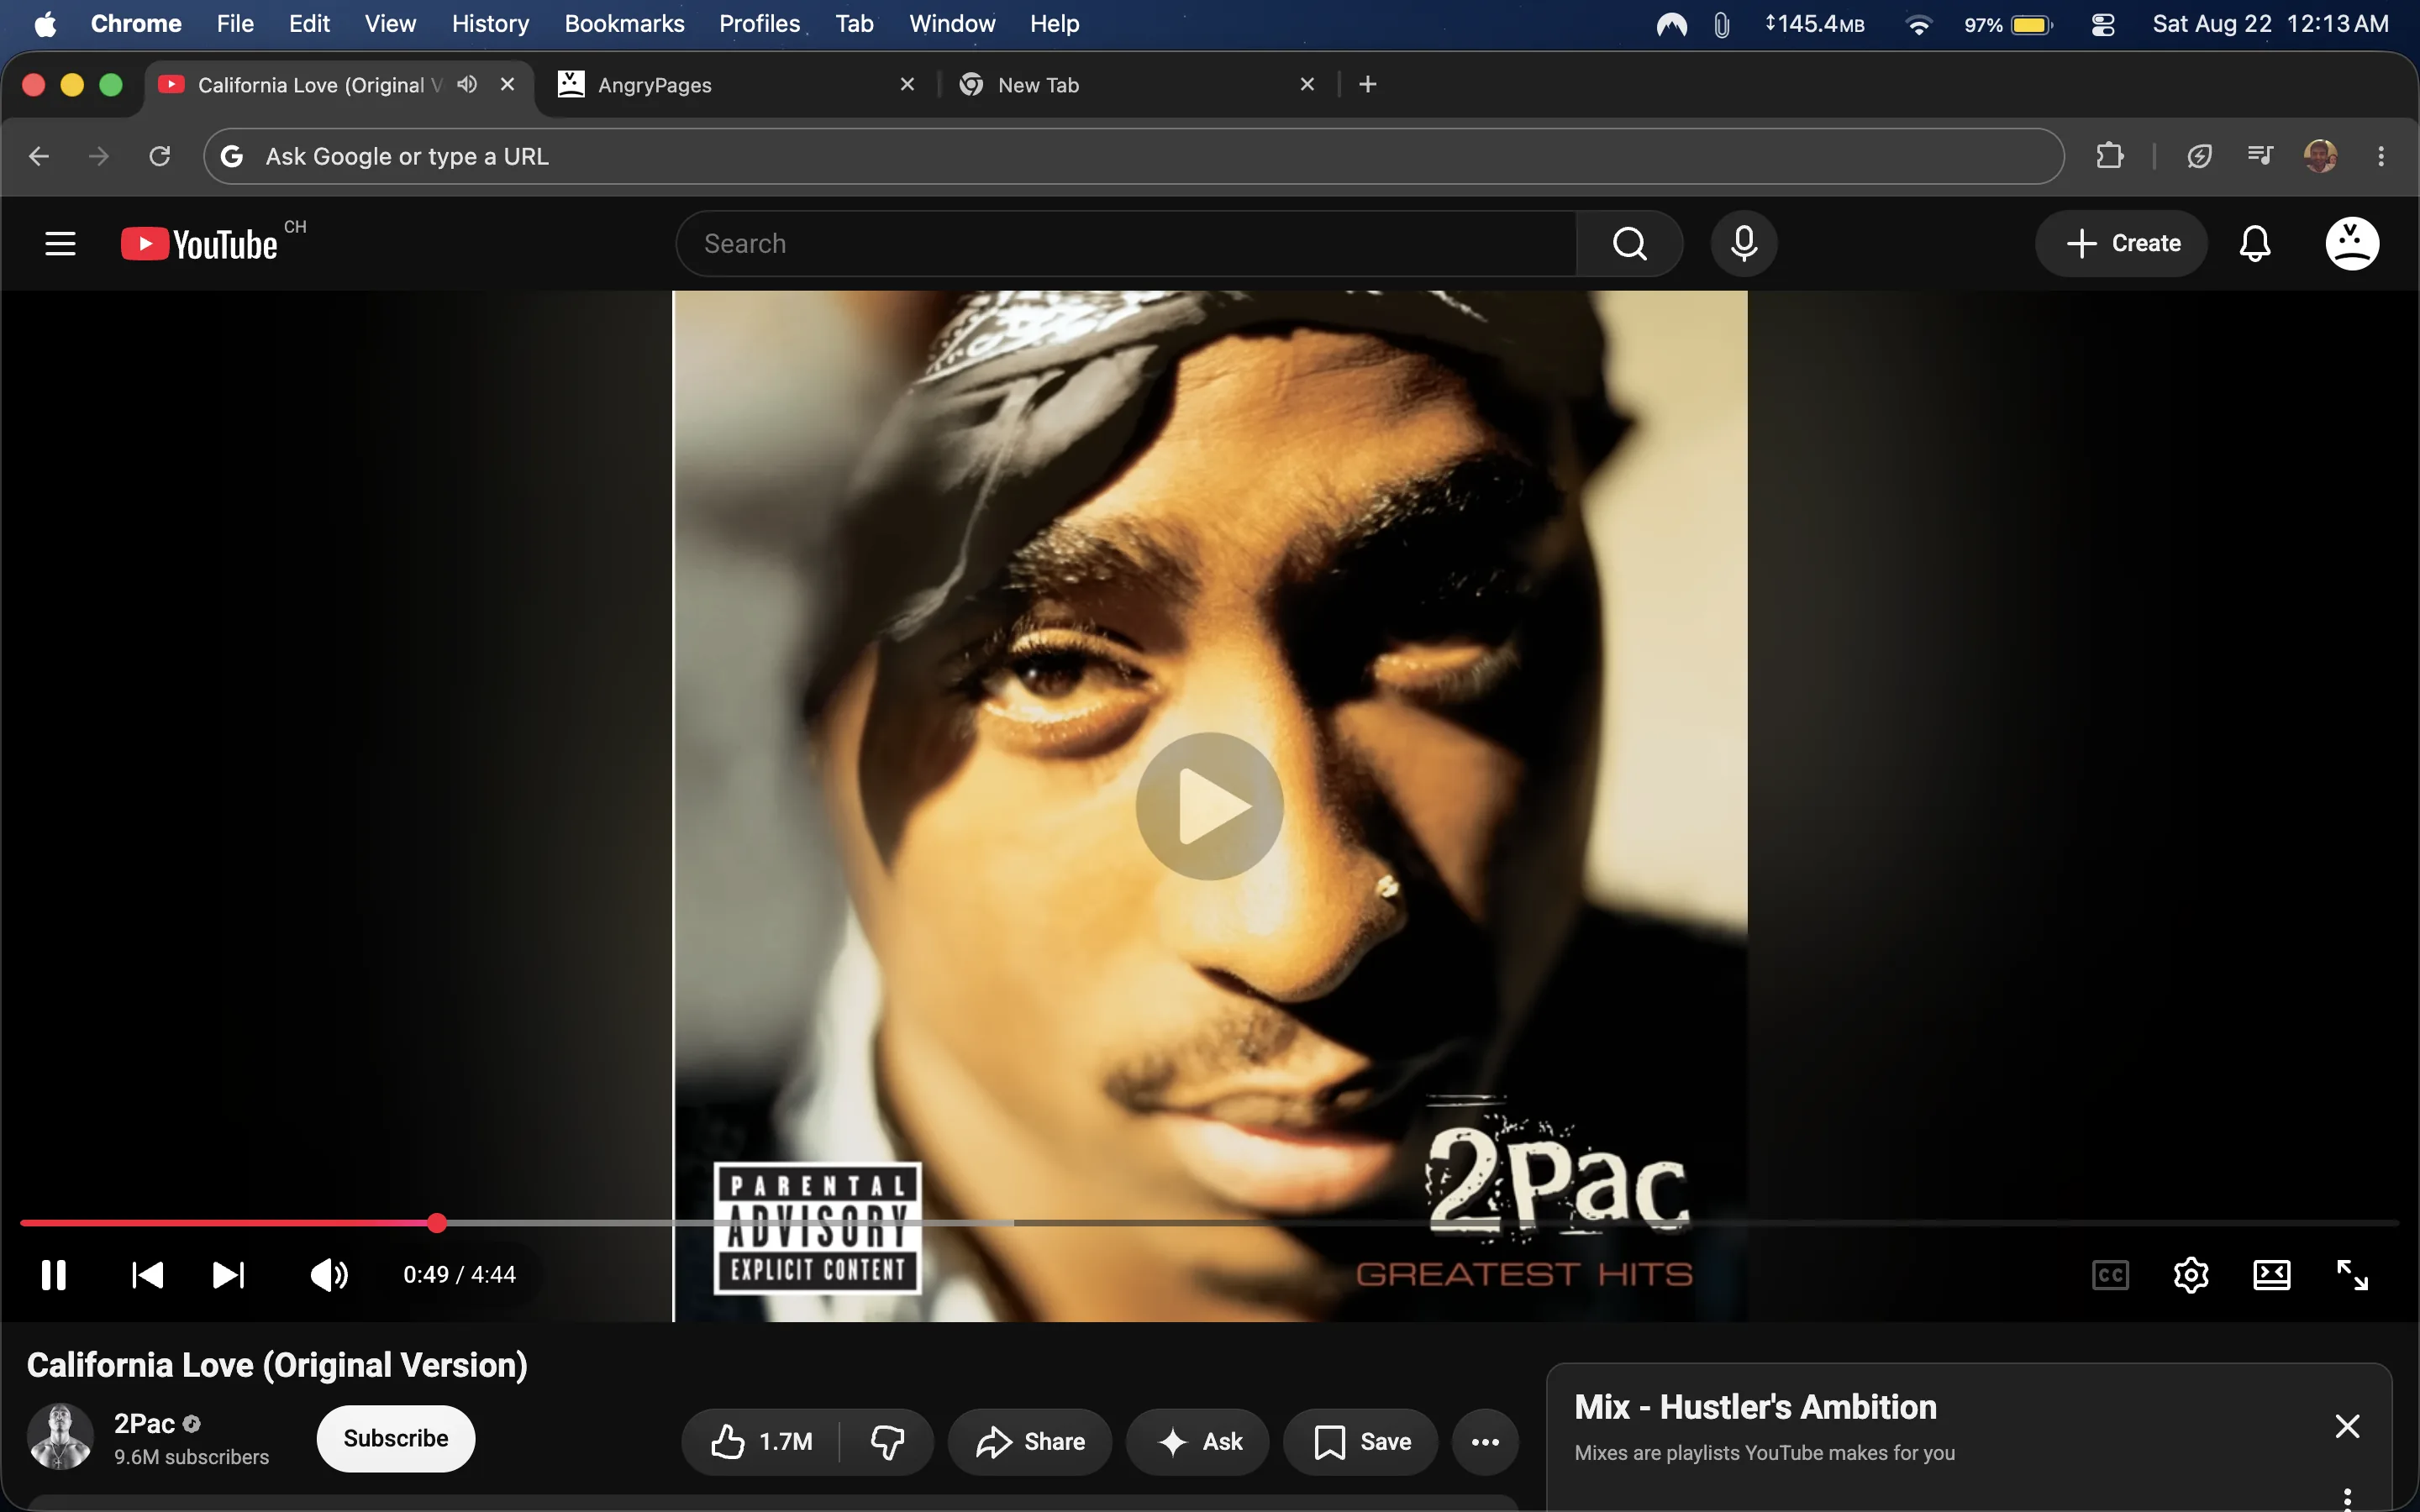The height and width of the screenshot is (1512, 2420).
Task: Open Chrome extensions puzzle icon
Action: click(2110, 156)
